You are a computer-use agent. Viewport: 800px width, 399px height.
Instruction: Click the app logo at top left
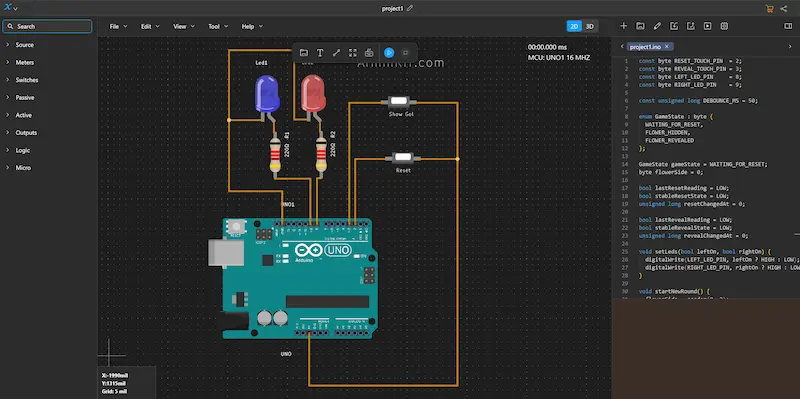[8, 8]
